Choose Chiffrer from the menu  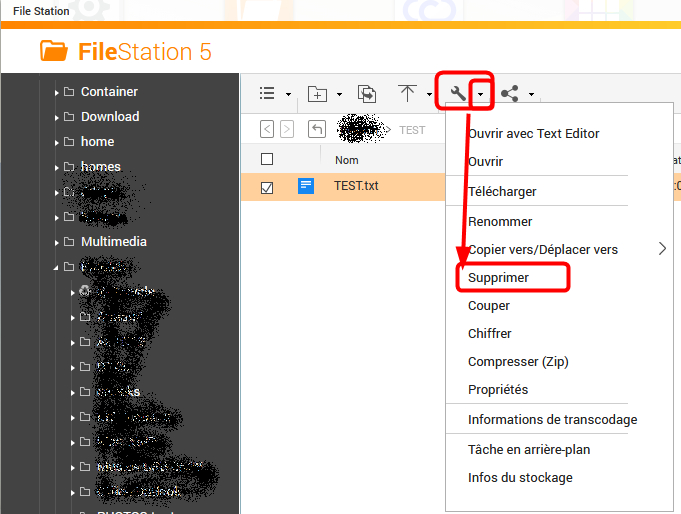click(x=489, y=334)
